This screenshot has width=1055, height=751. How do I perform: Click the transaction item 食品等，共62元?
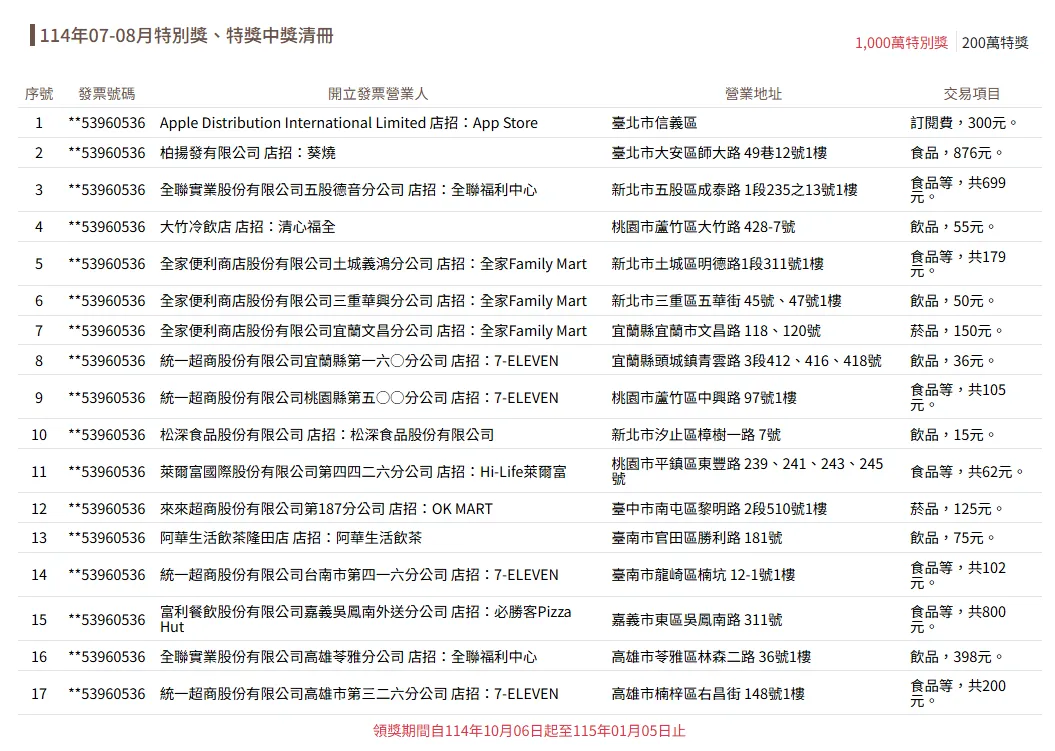tap(967, 472)
